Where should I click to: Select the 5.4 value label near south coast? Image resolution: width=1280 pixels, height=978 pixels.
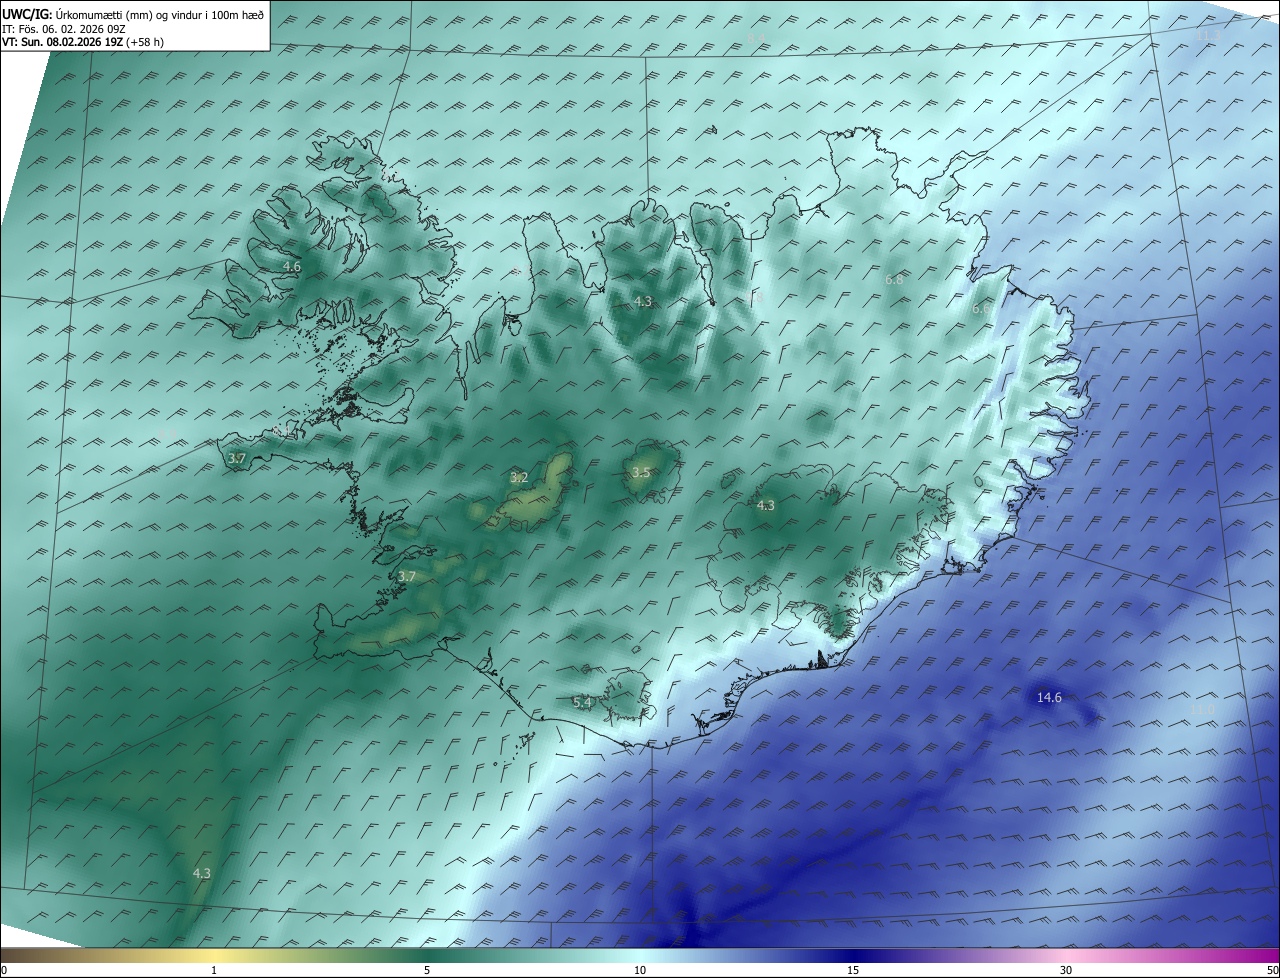click(582, 703)
